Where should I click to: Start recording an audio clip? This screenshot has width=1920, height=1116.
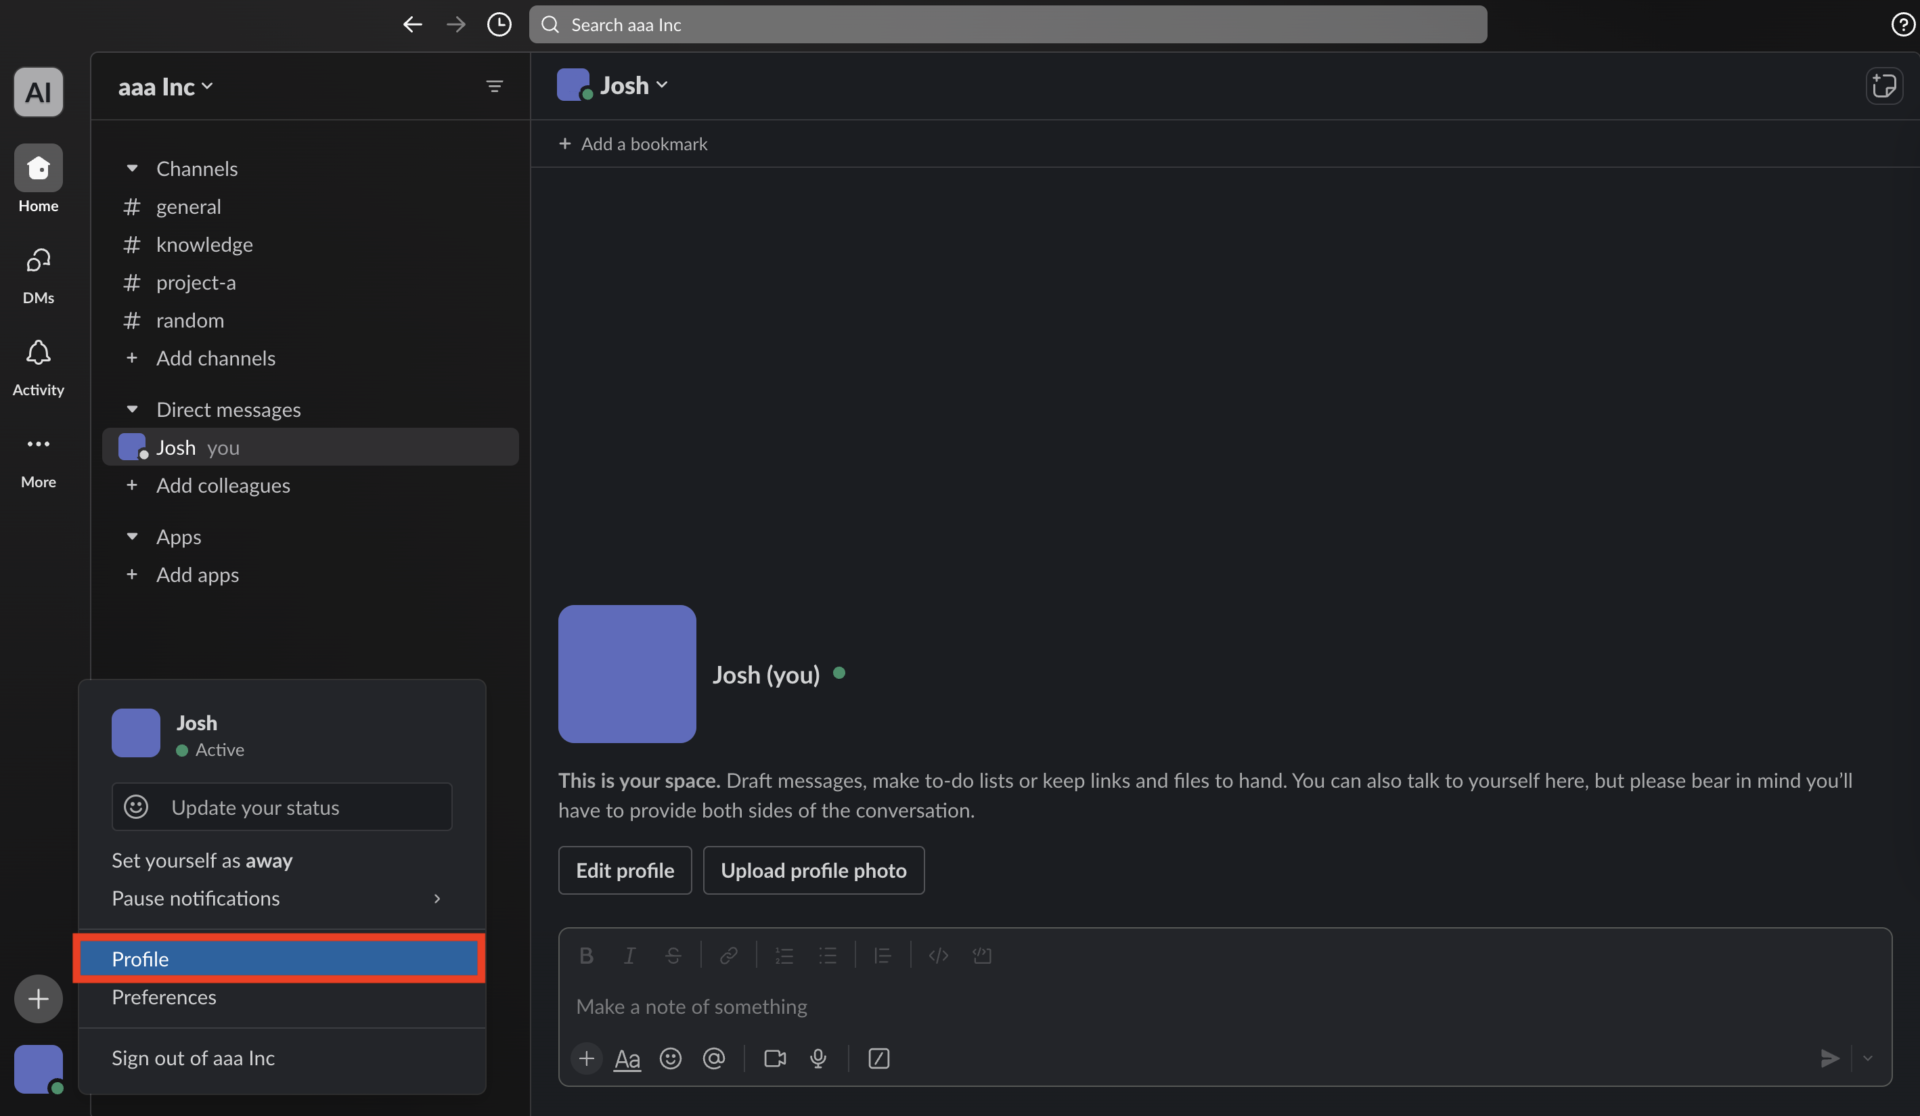click(819, 1058)
